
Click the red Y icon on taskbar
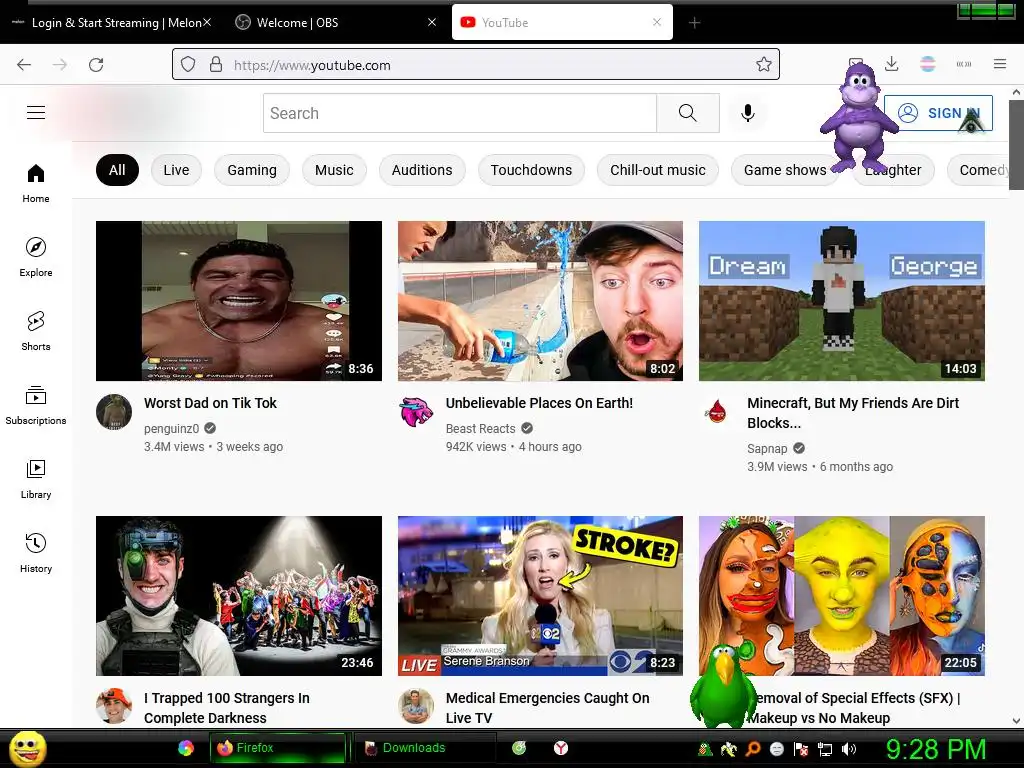[x=561, y=748]
